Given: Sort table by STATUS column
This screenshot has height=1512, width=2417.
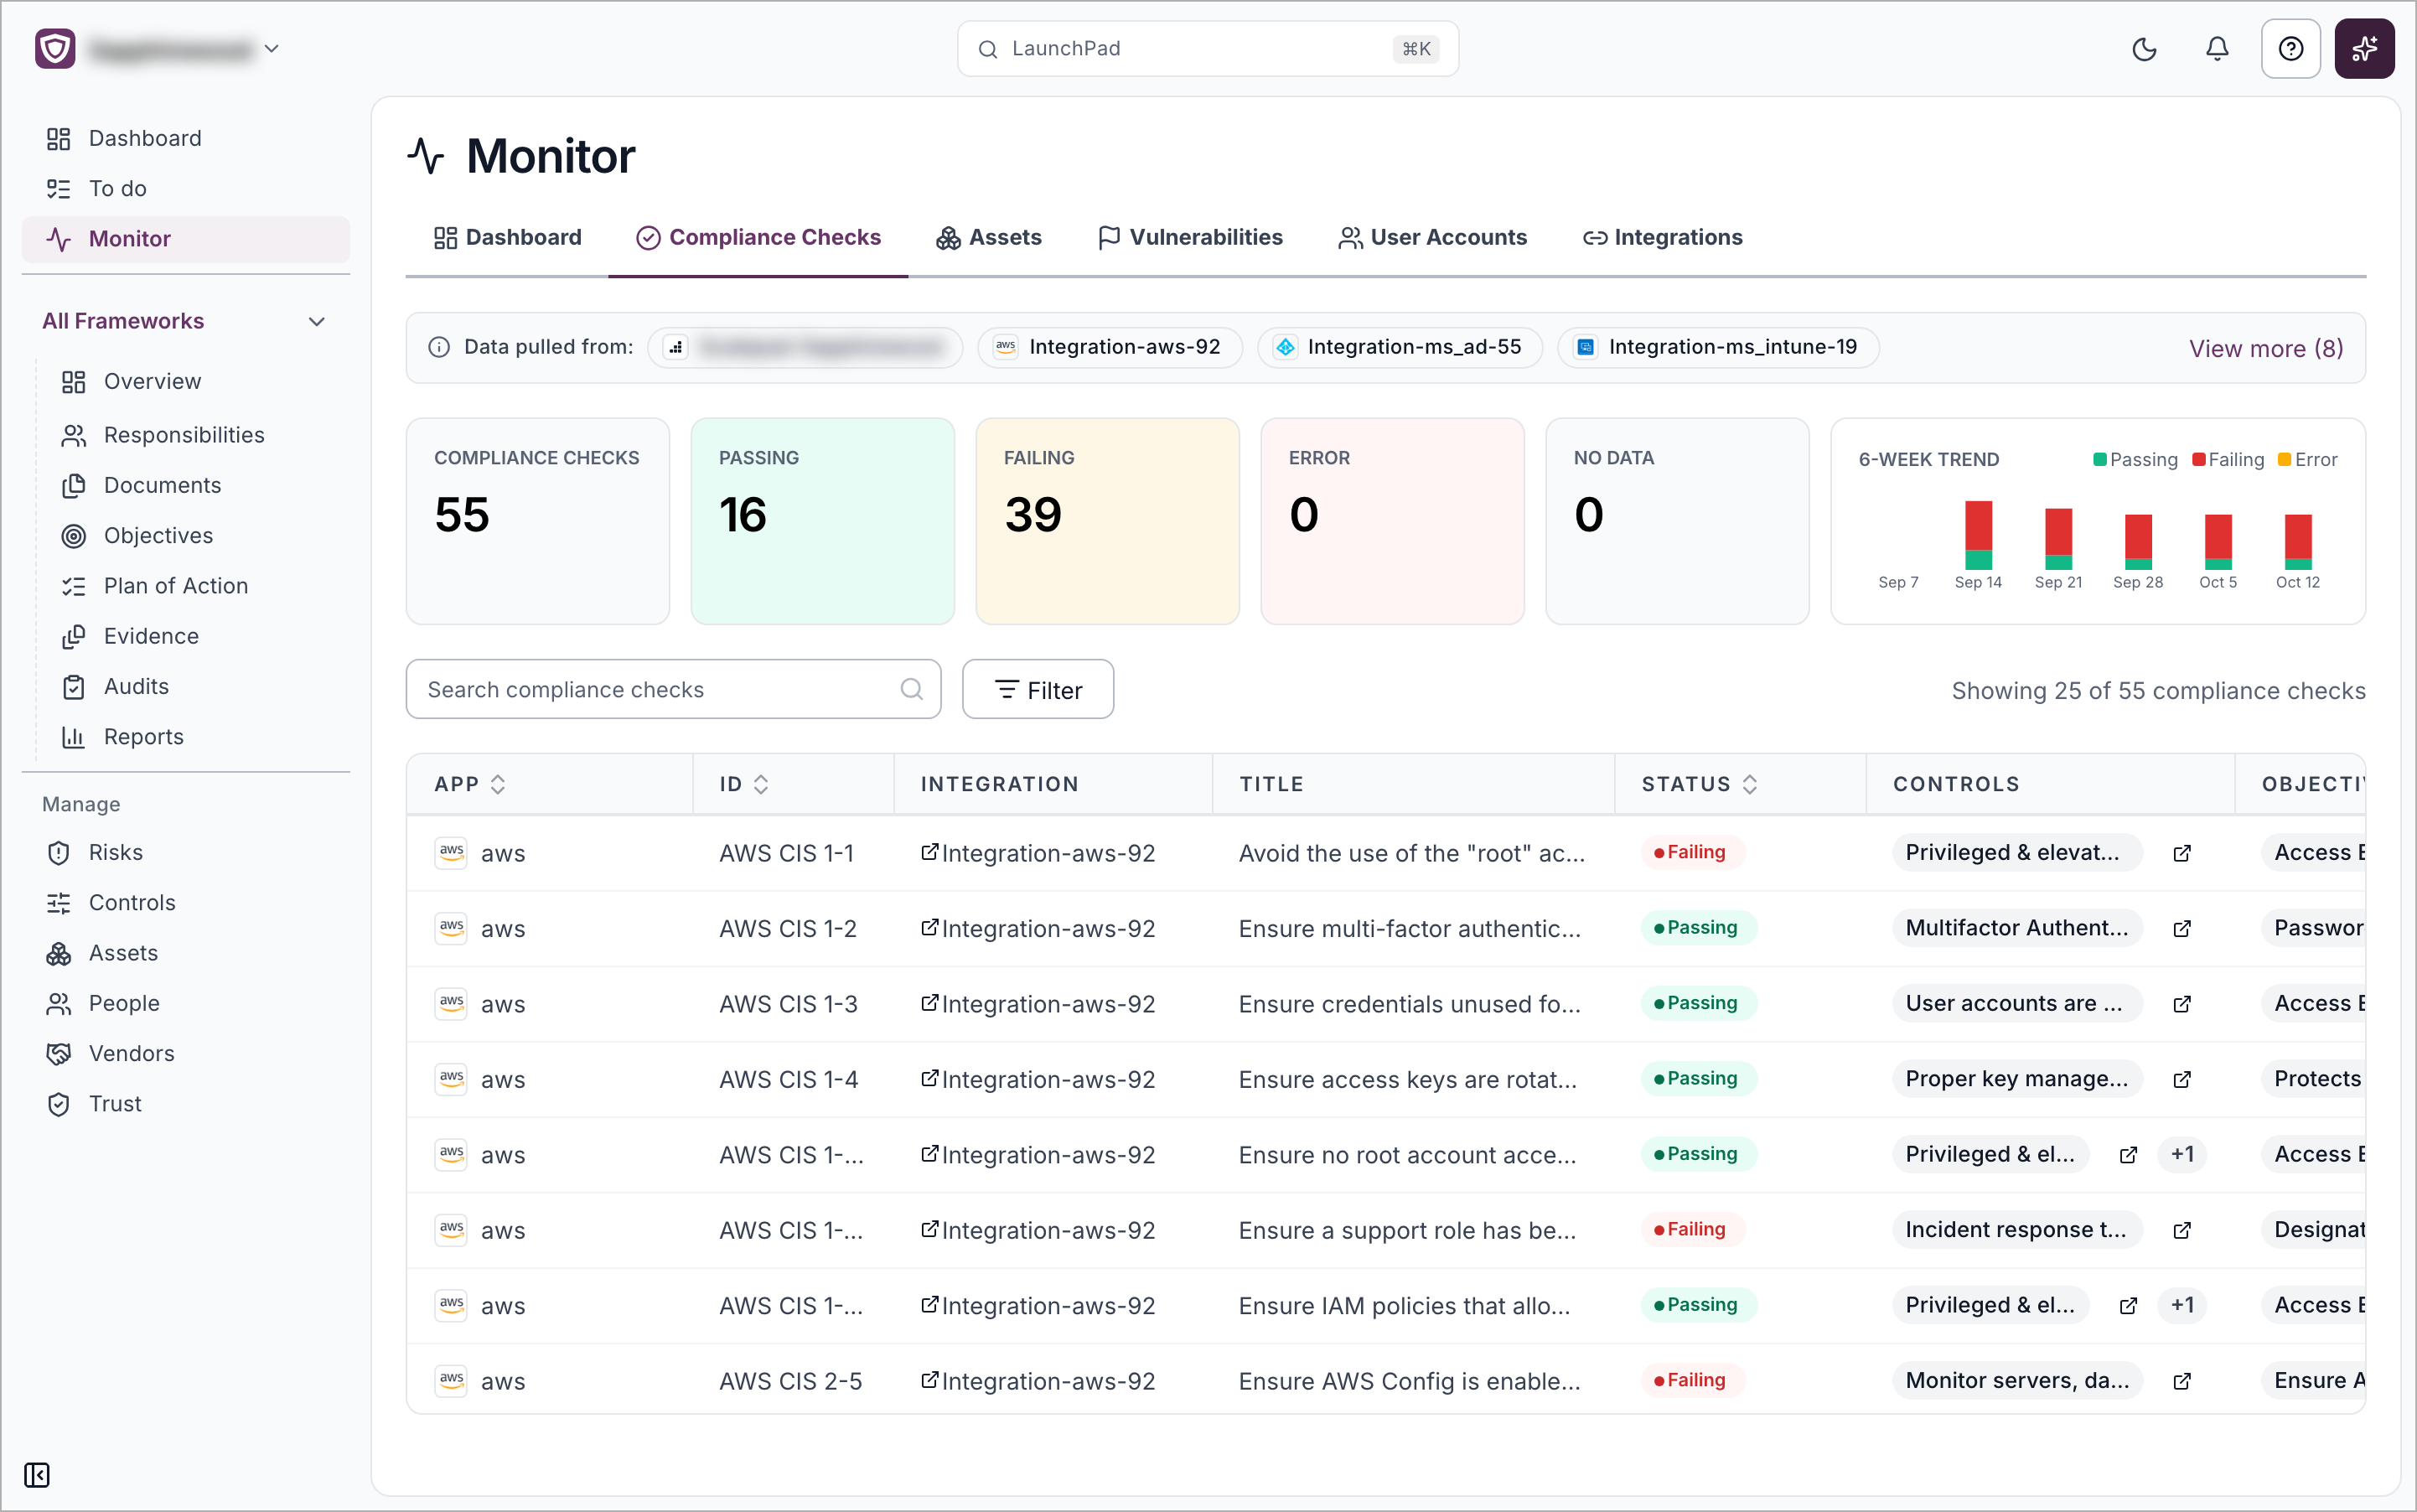Looking at the screenshot, I should pos(1750,784).
